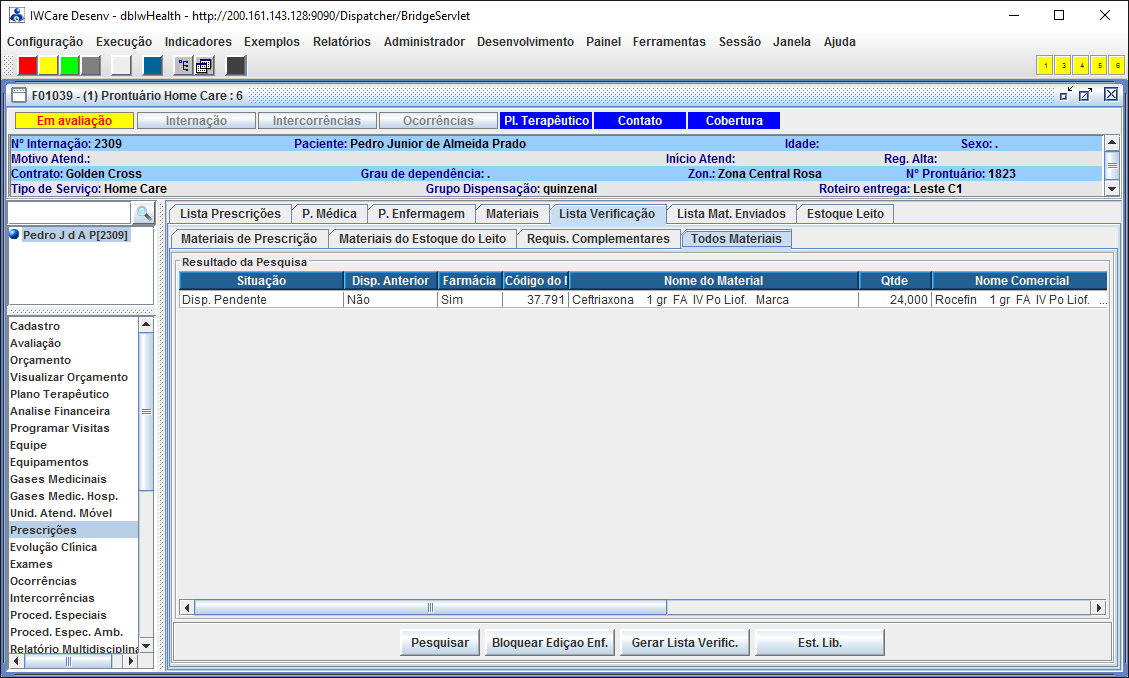Open the Ferramentas menu
The image size is (1129, 678).
click(669, 42)
